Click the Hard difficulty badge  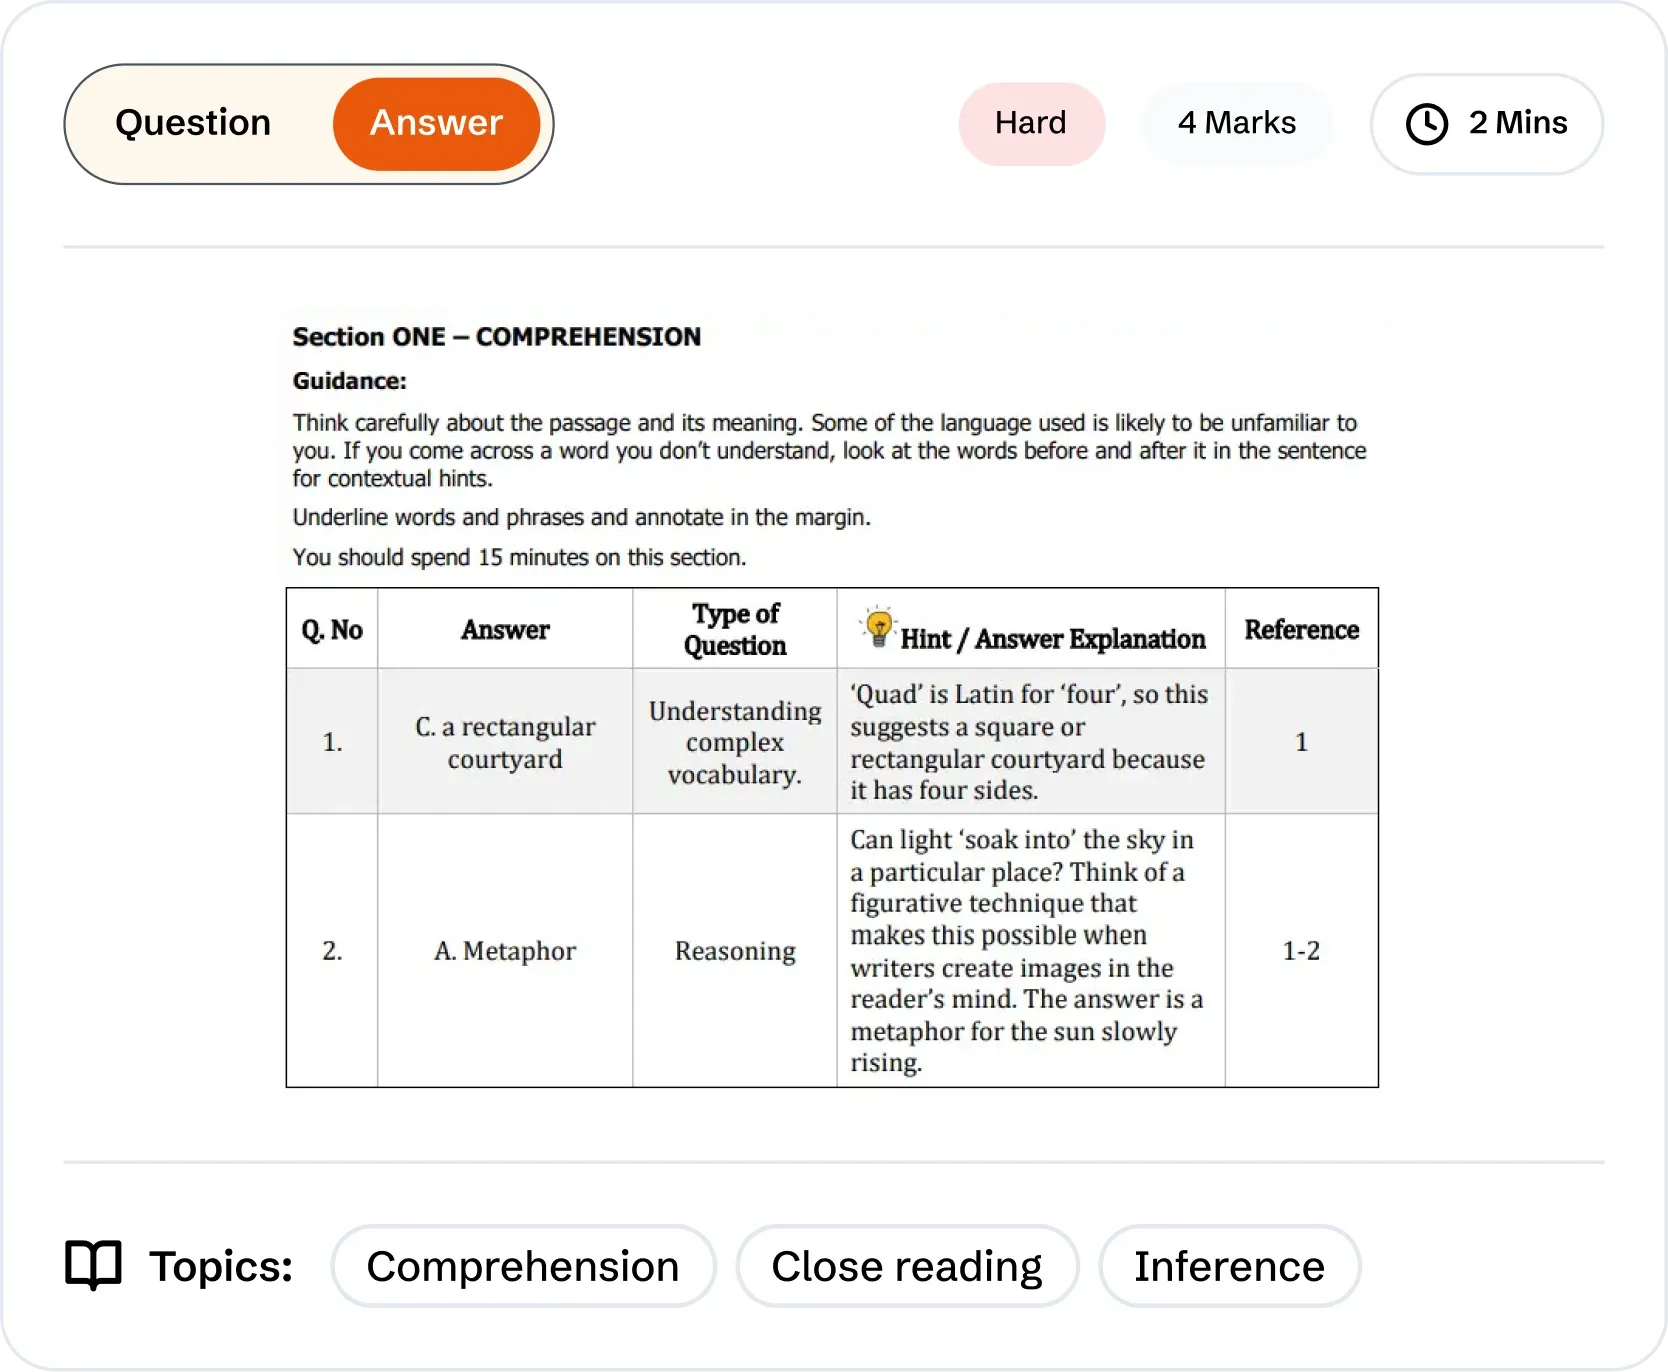(x=1030, y=123)
